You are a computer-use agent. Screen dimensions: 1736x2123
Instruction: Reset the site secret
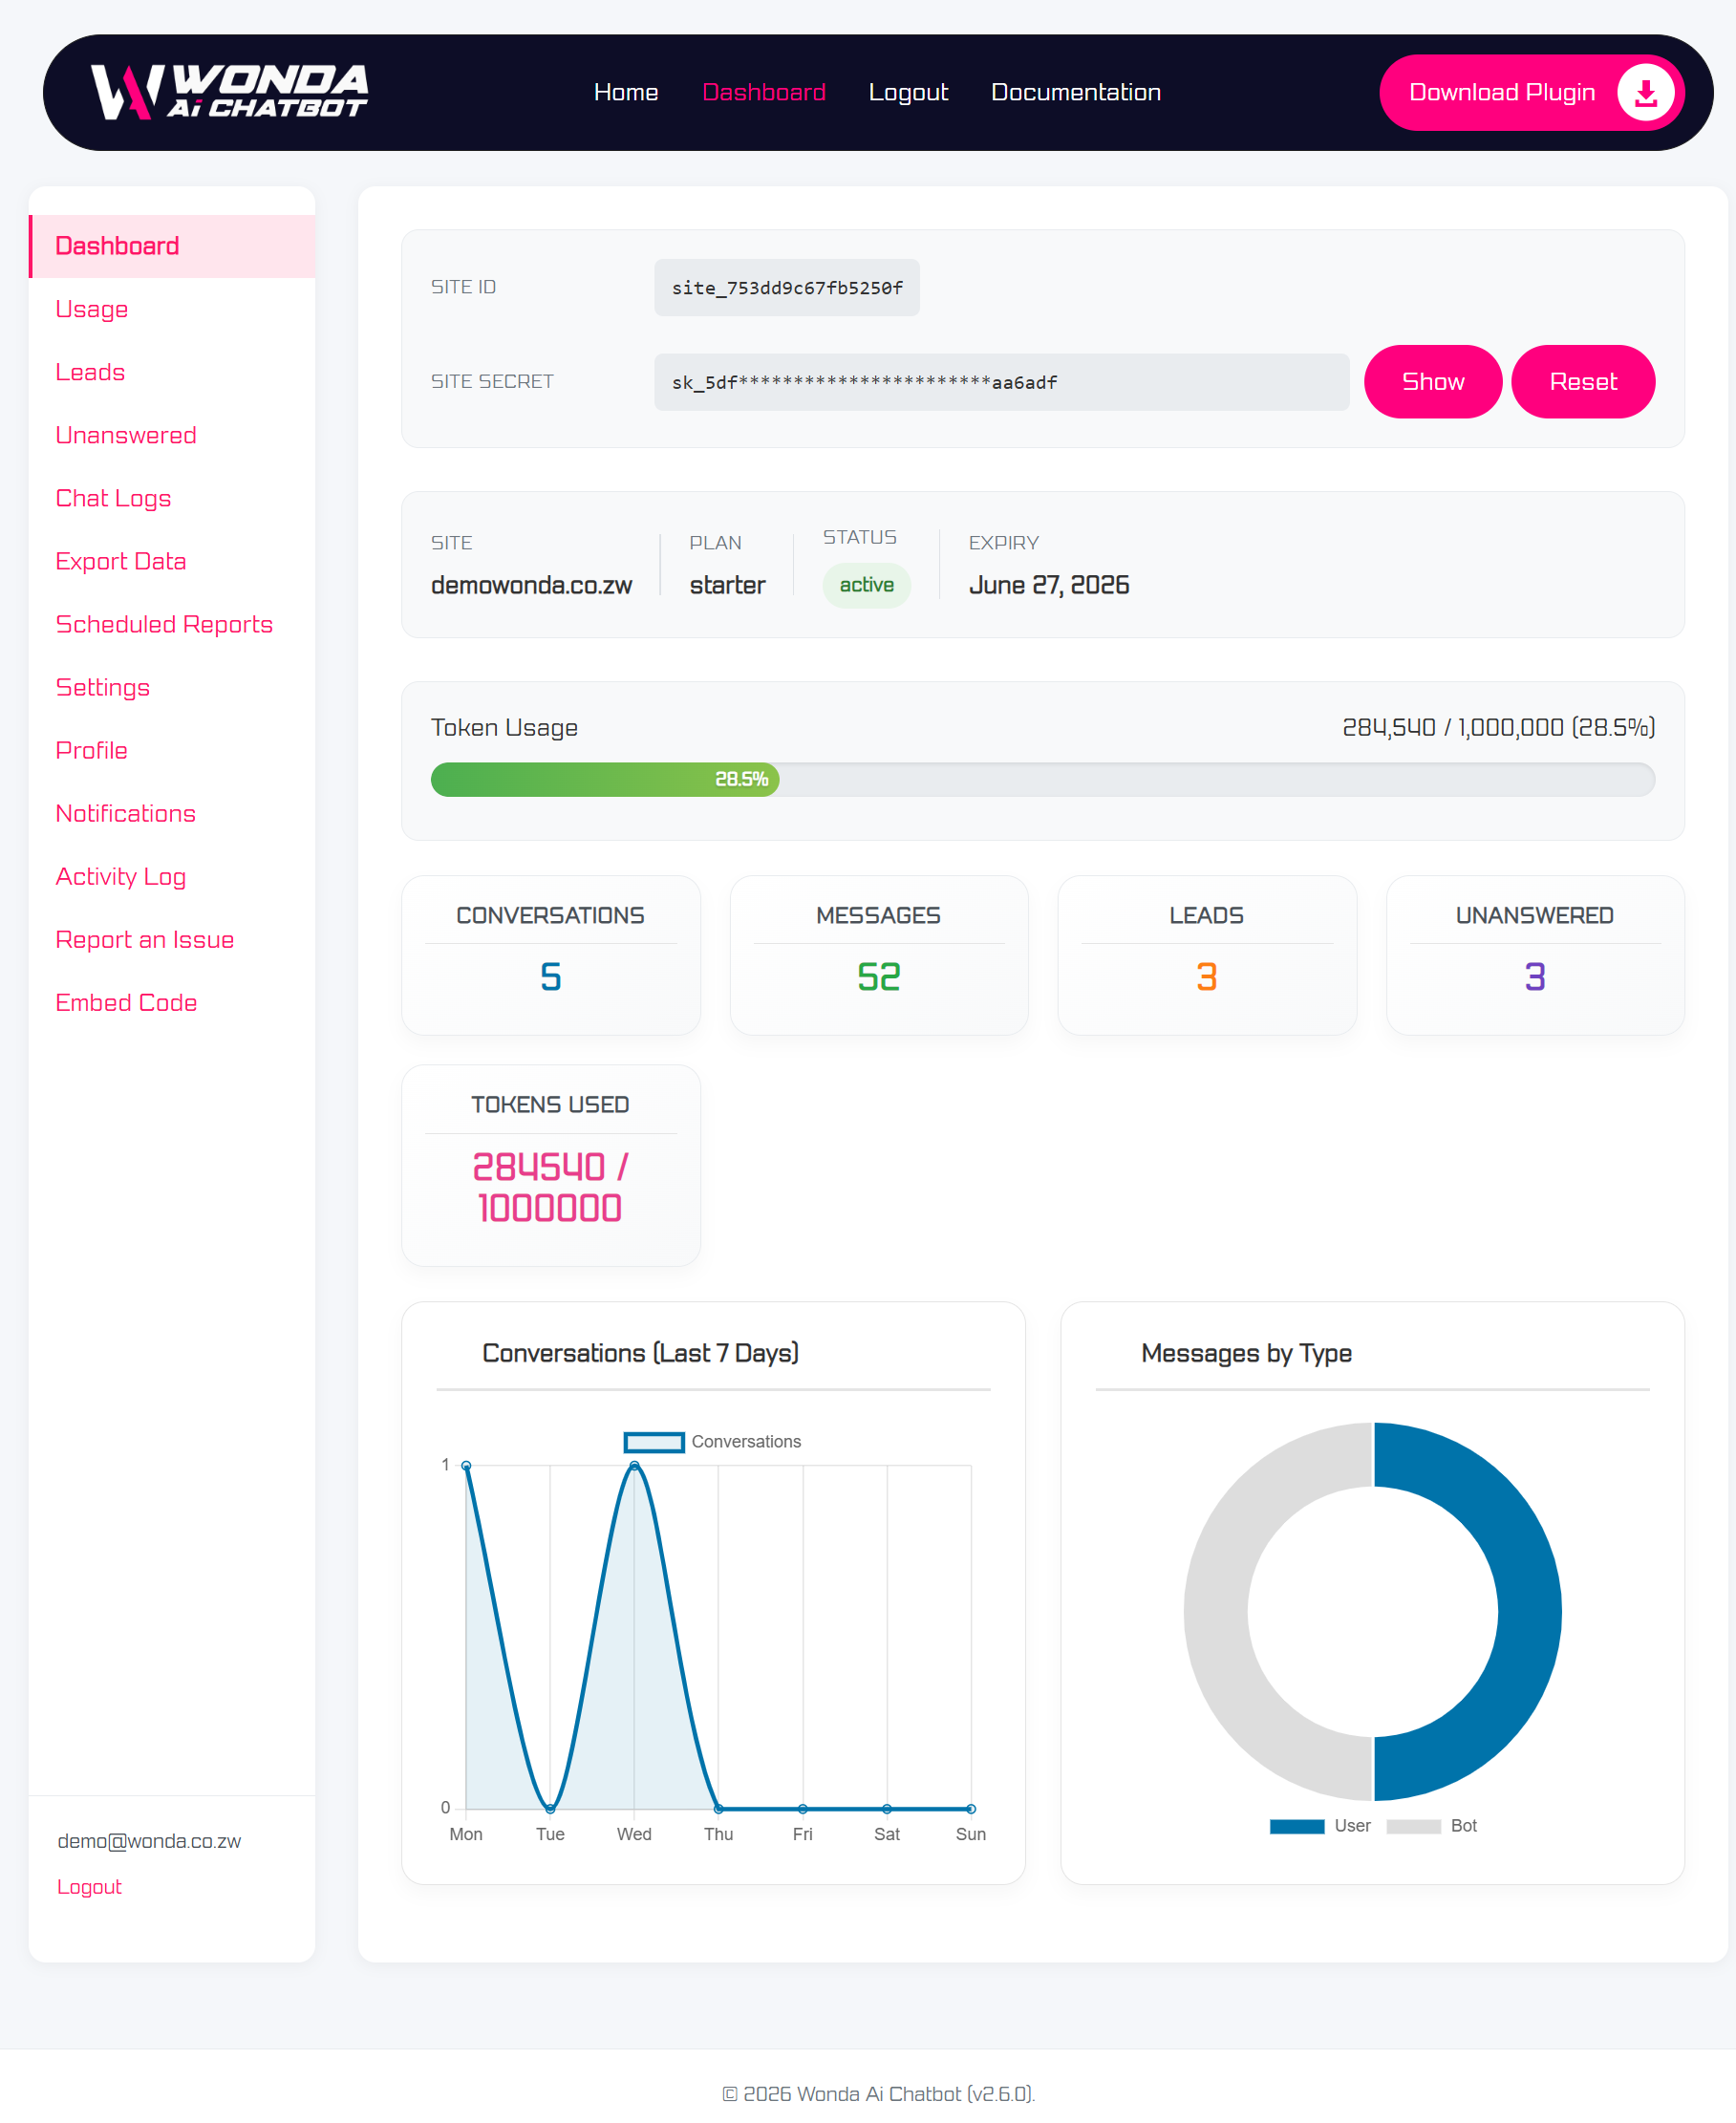click(1582, 381)
